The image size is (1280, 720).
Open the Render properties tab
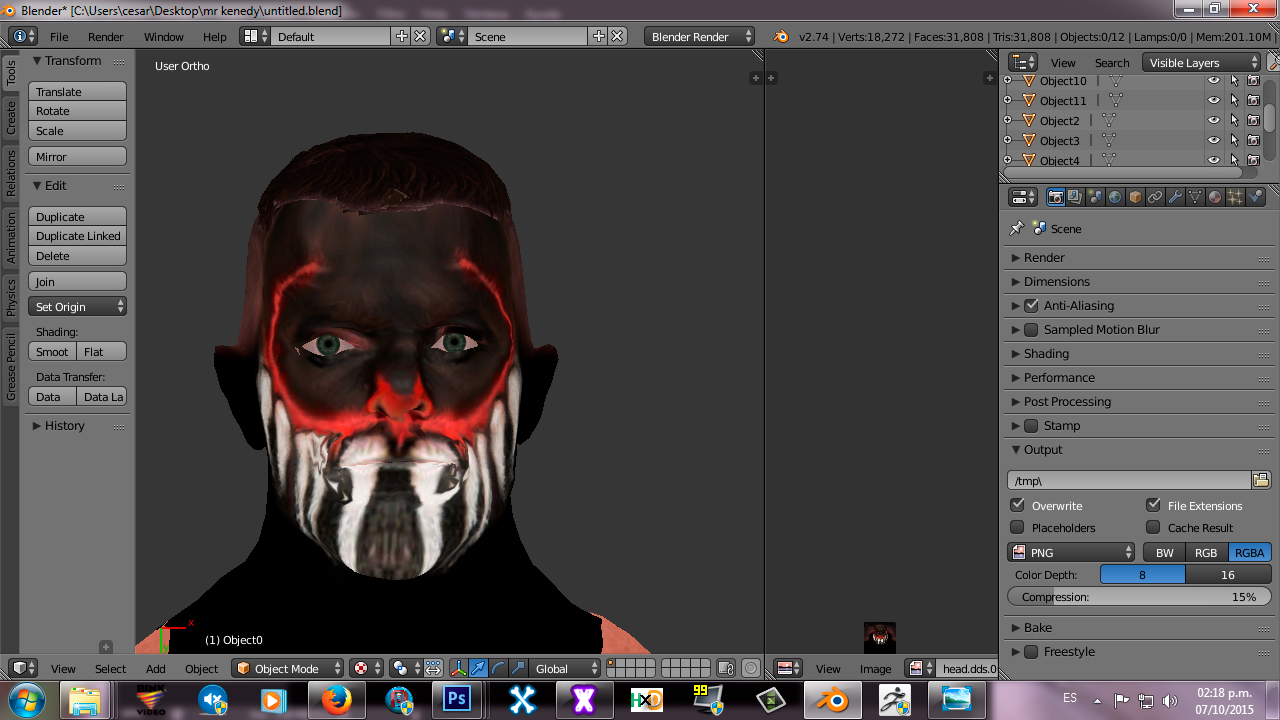1055,197
